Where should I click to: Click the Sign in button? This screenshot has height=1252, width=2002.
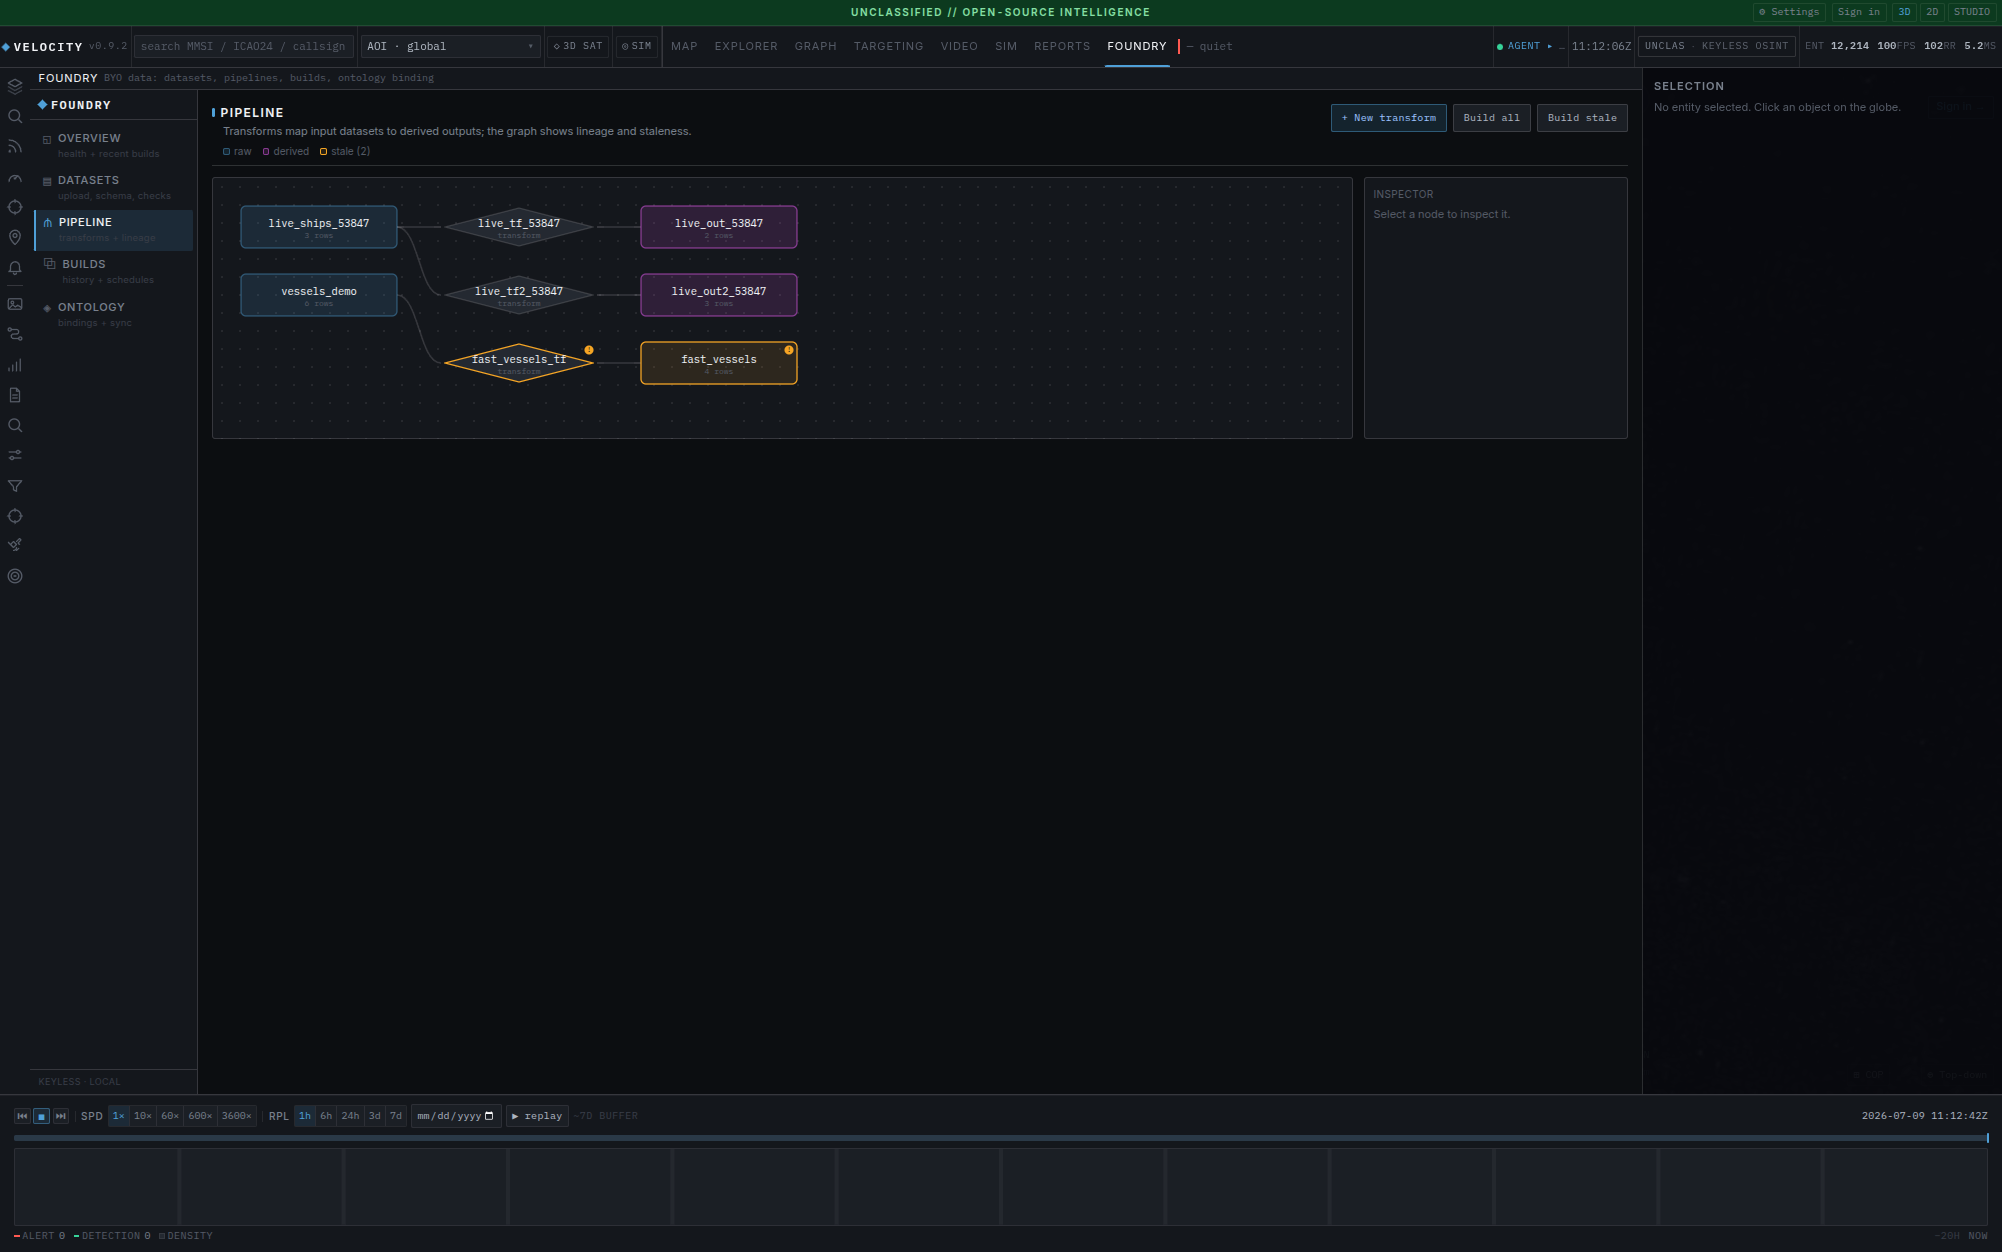tap(1859, 12)
